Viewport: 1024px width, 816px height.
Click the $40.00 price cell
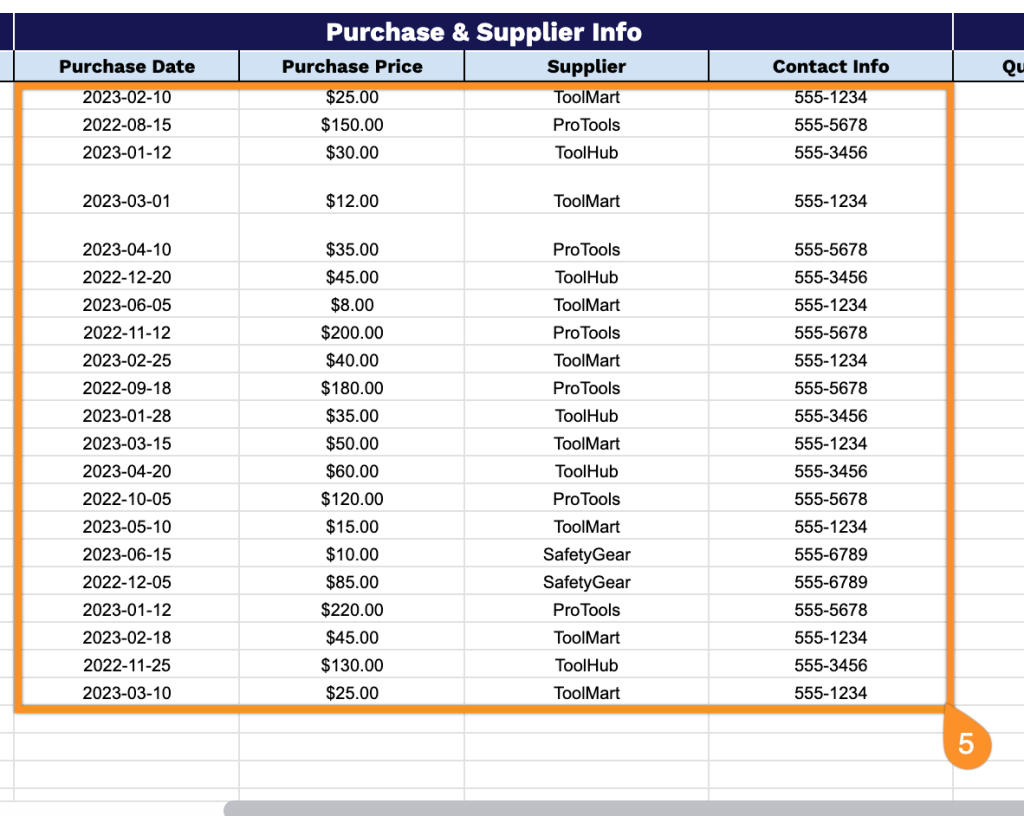[352, 360]
